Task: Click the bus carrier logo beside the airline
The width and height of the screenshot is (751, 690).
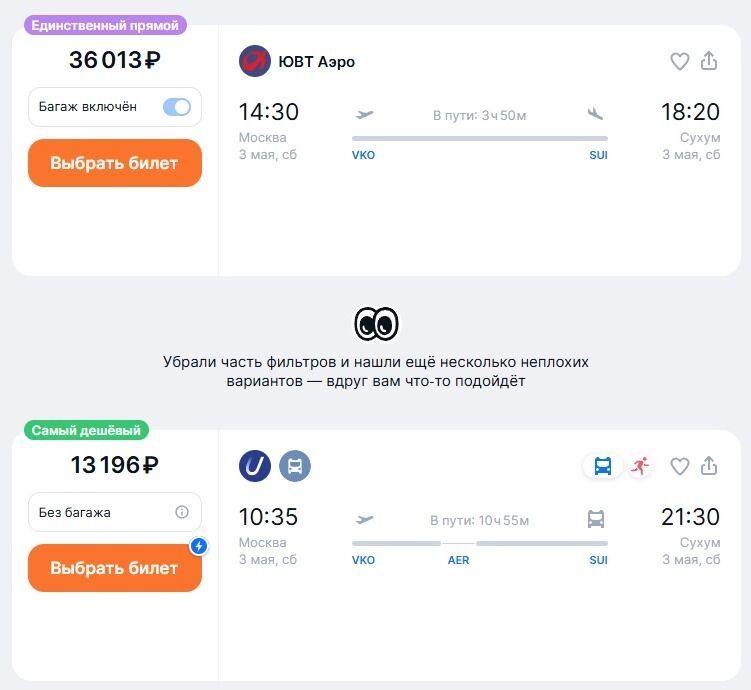Action: tap(295, 466)
